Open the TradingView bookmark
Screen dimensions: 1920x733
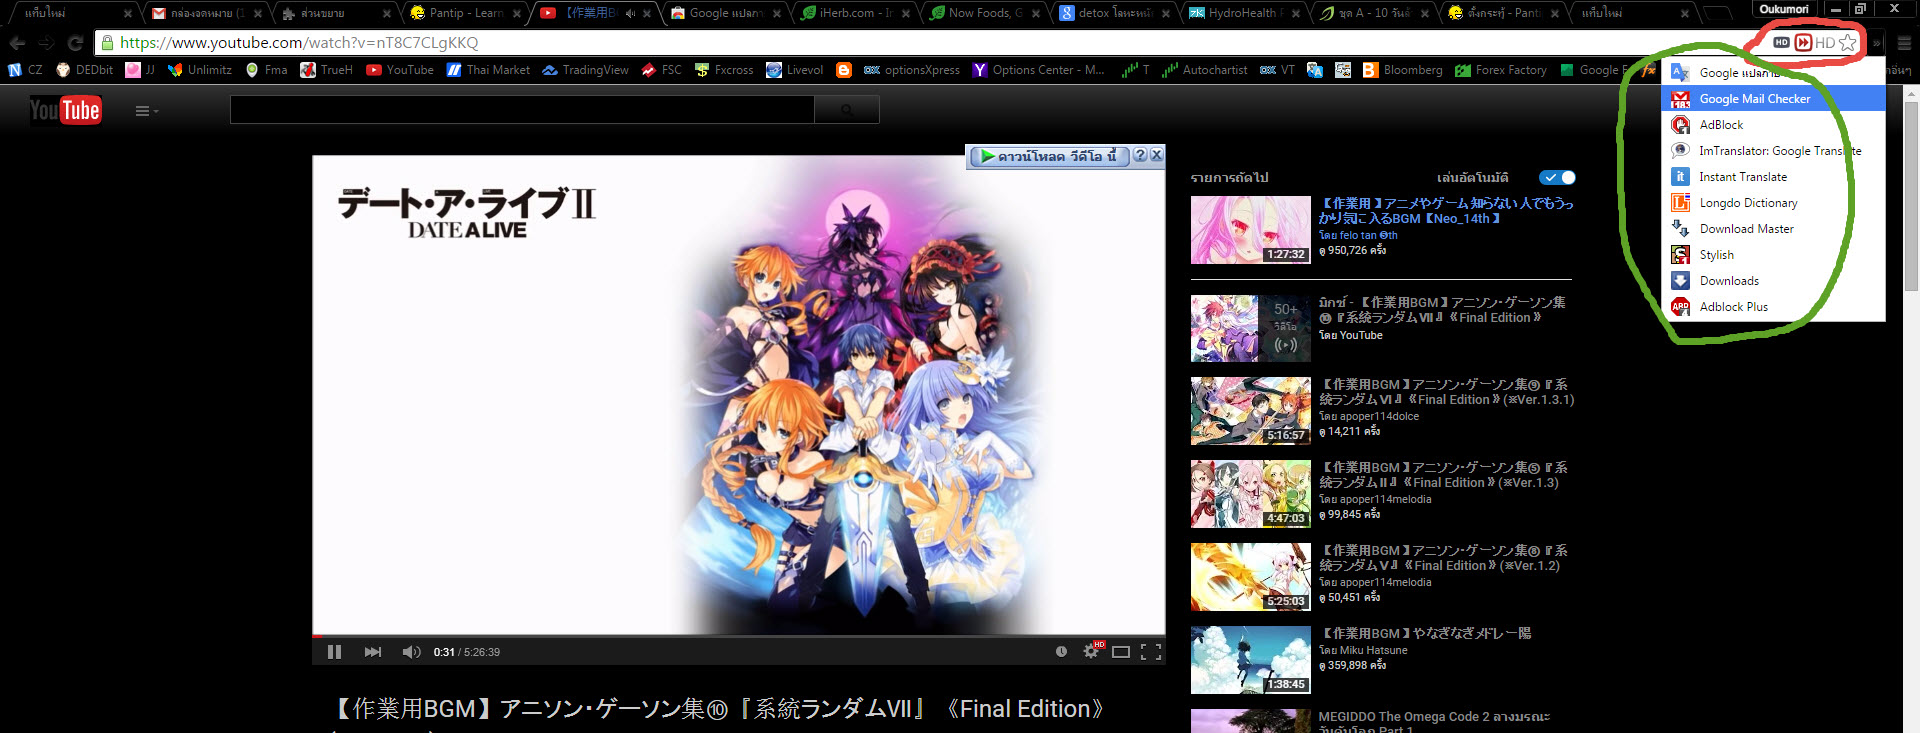pyautogui.click(x=585, y=70)
